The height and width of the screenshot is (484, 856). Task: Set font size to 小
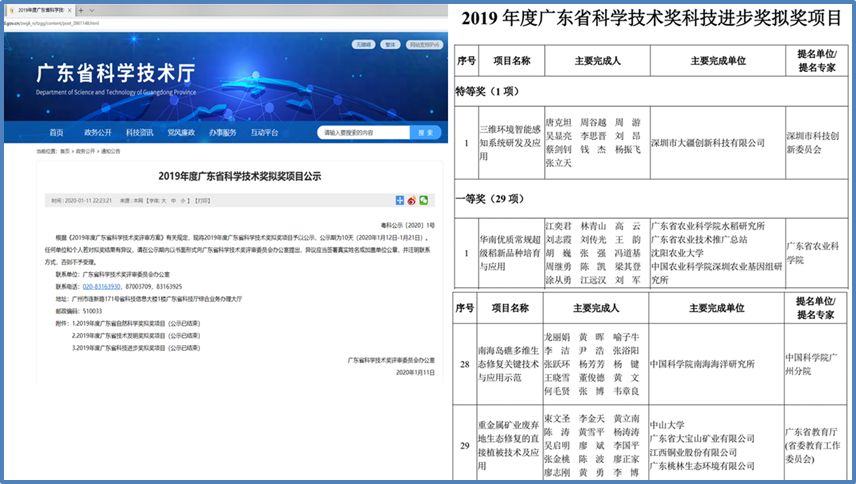click(183, 201)
